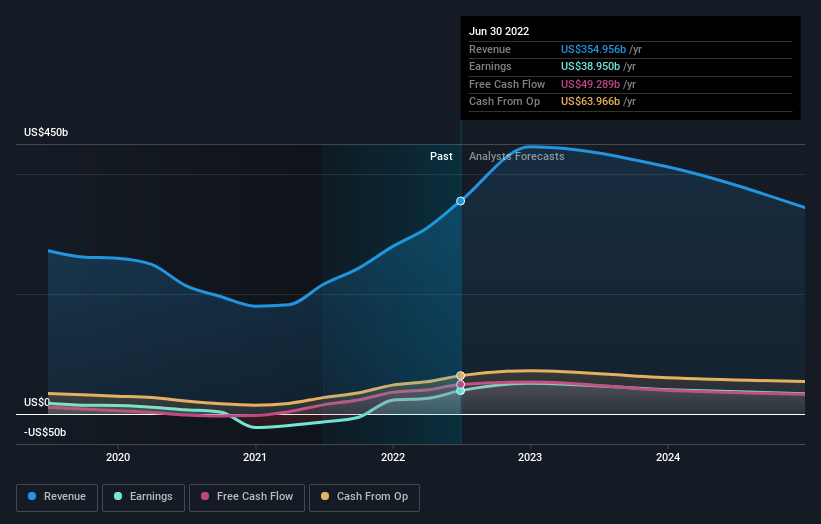This screenshot has width=821, height=524.
Task: Click the Cash From Op tooltip row label
Action: [504, 102]
